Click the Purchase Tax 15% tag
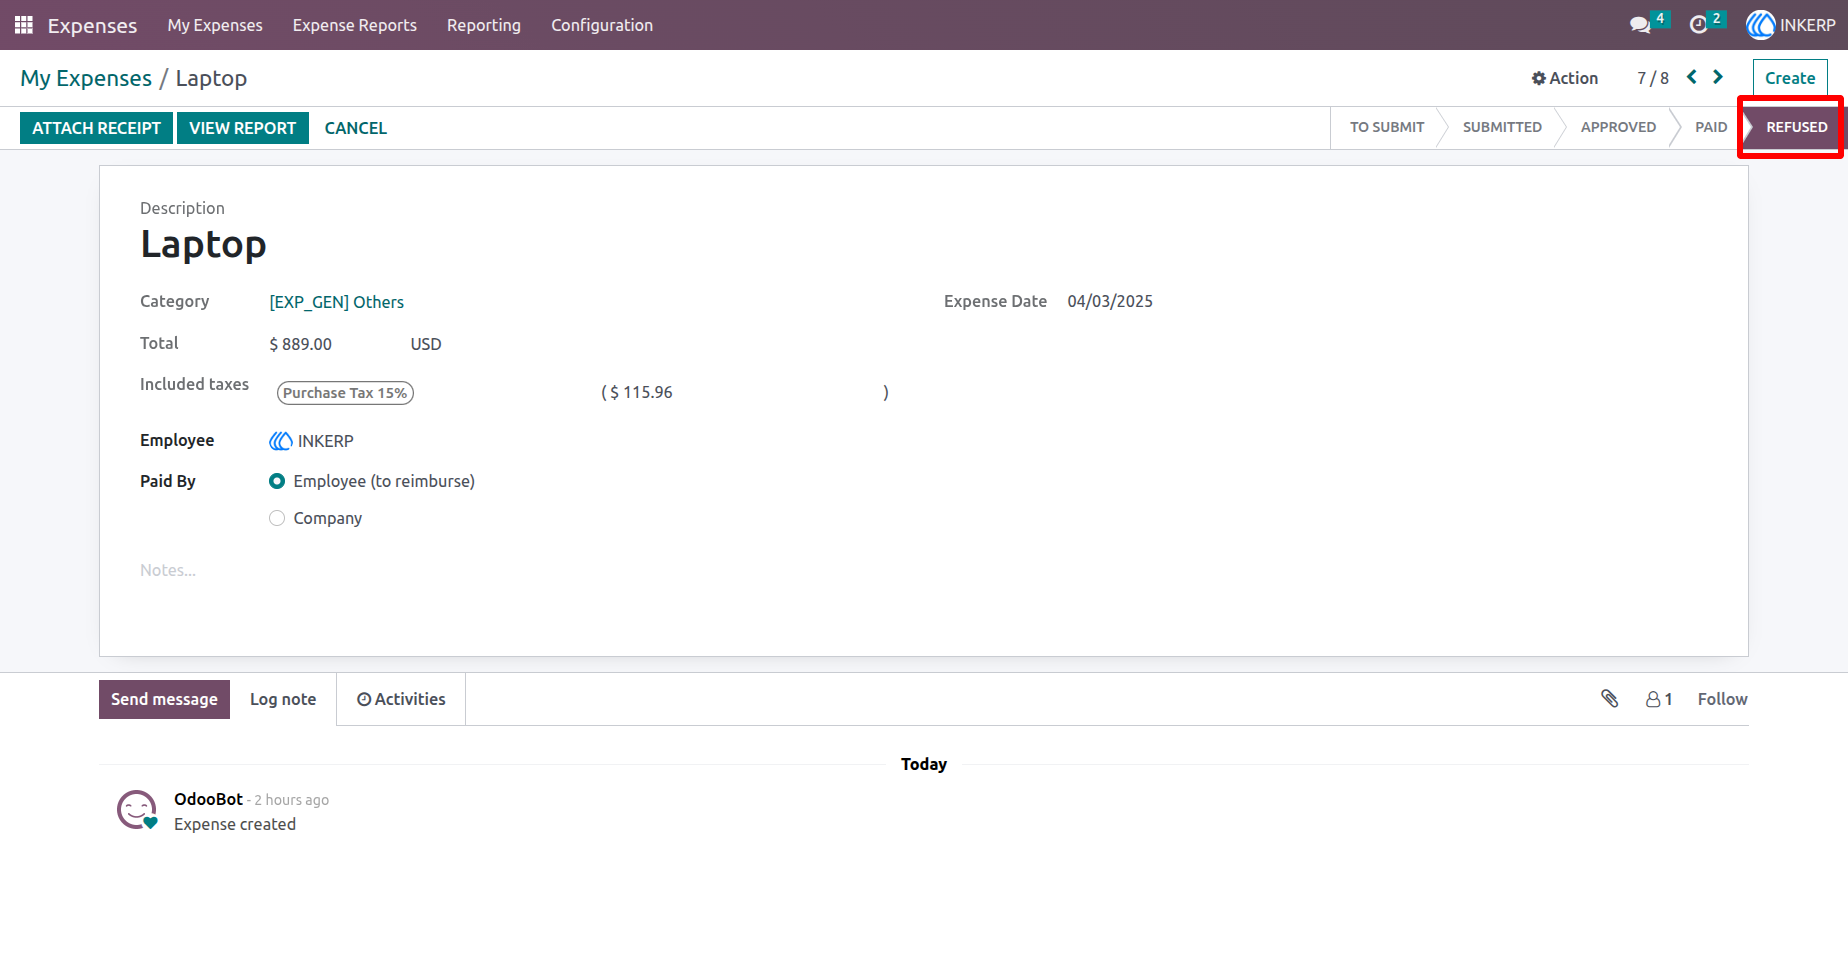Image resolution: width=1848 pixels, height=966 pixels. 345,393
